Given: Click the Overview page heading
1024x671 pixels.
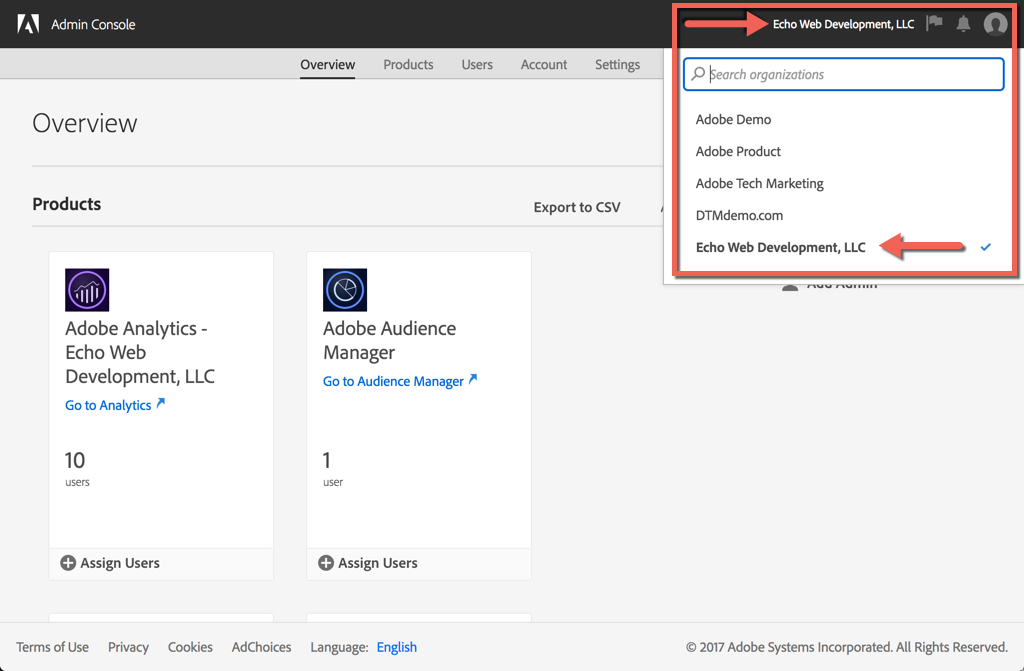Looking at the screenshot, I should pos(85,123).
